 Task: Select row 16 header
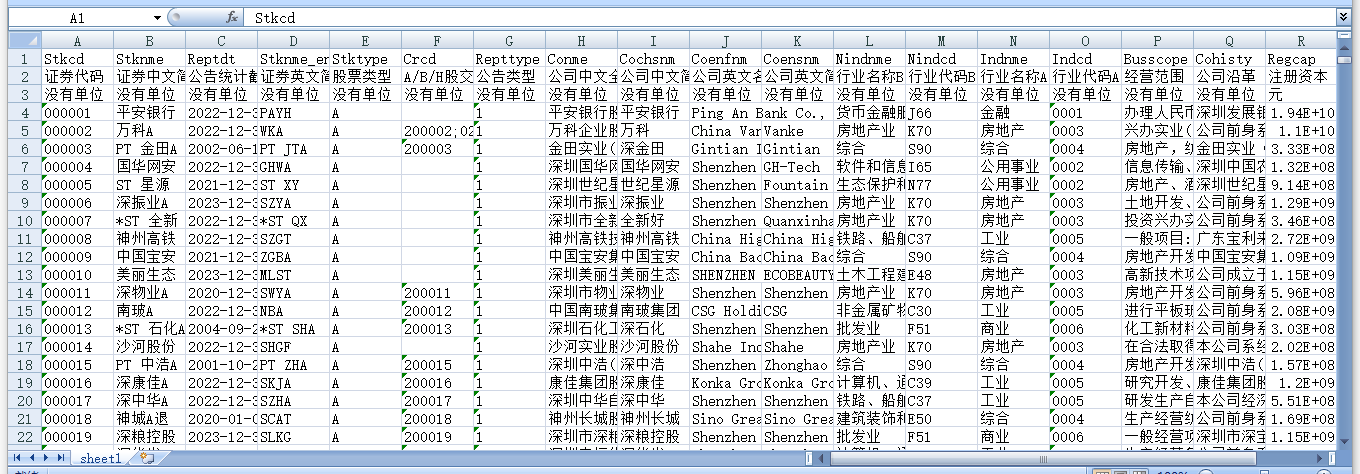click(24, 328)
